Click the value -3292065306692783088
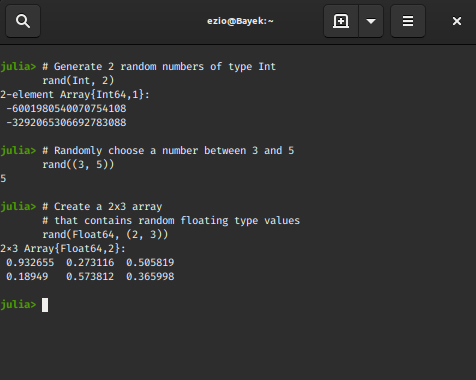Image resolution: width=476 pixels, height=380 pixels. 66,122
